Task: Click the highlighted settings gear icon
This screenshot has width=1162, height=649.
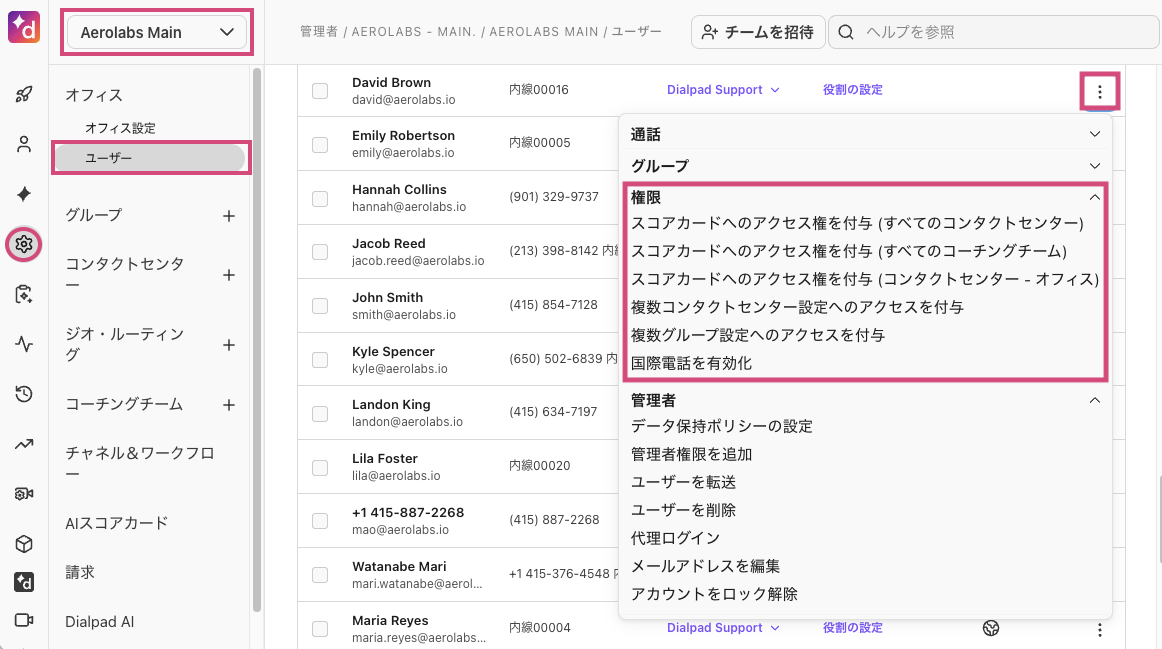Action: [x=23, y=244]
